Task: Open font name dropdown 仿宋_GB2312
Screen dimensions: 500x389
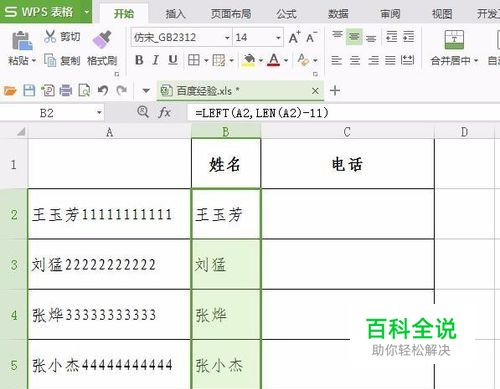Action: pos(227,38)
